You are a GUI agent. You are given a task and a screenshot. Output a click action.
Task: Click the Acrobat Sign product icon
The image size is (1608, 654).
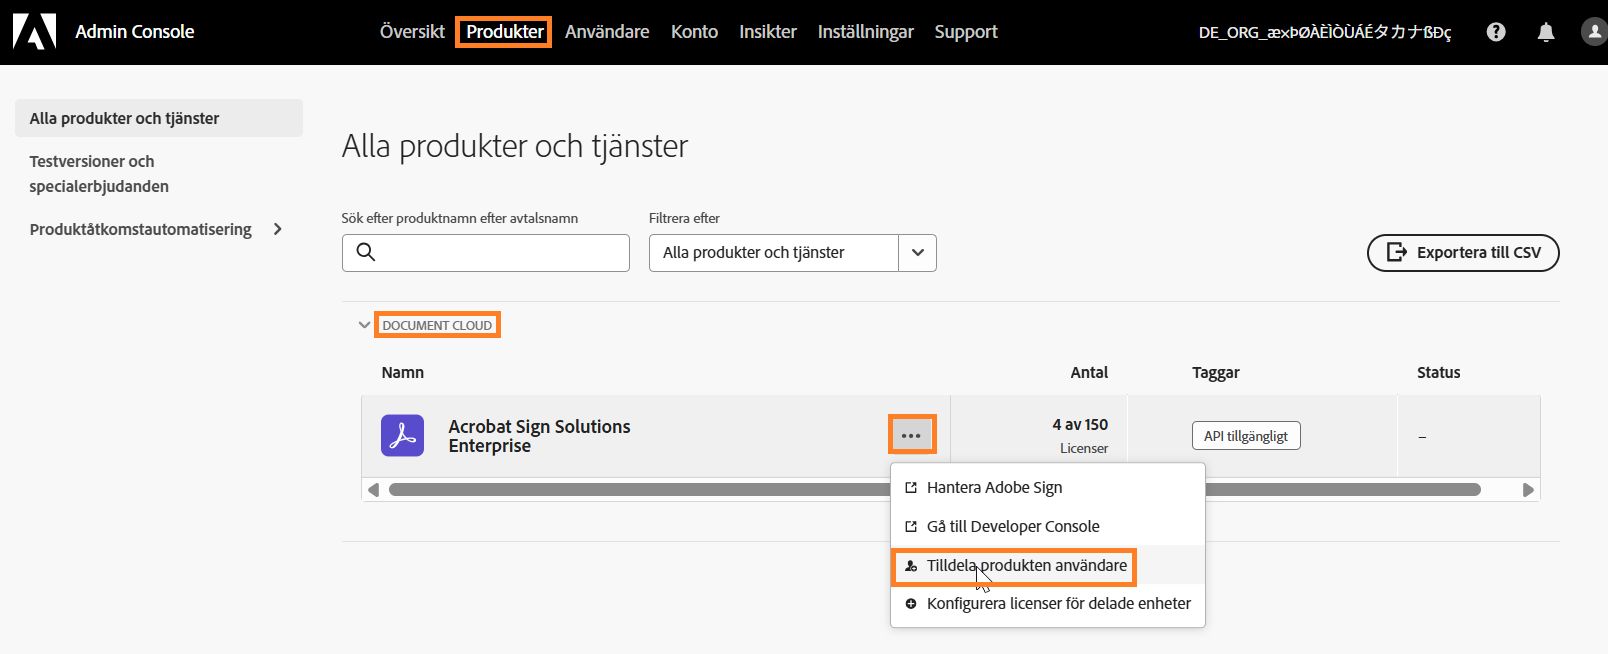(x=402, y=436)
